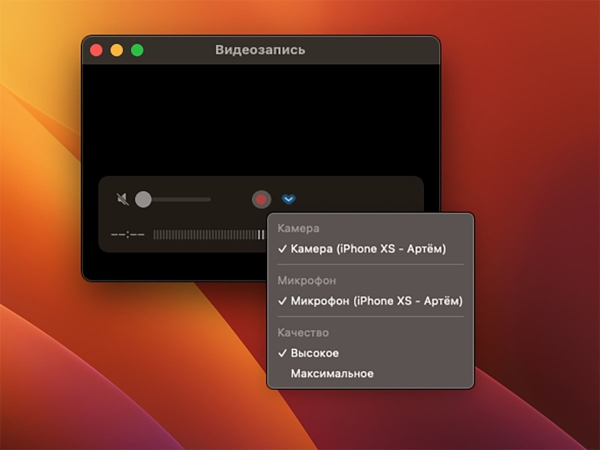The height and width of the screenshot is (450, 600).
Task: Click the Камера section header in menu
Action: click(298, 228)
